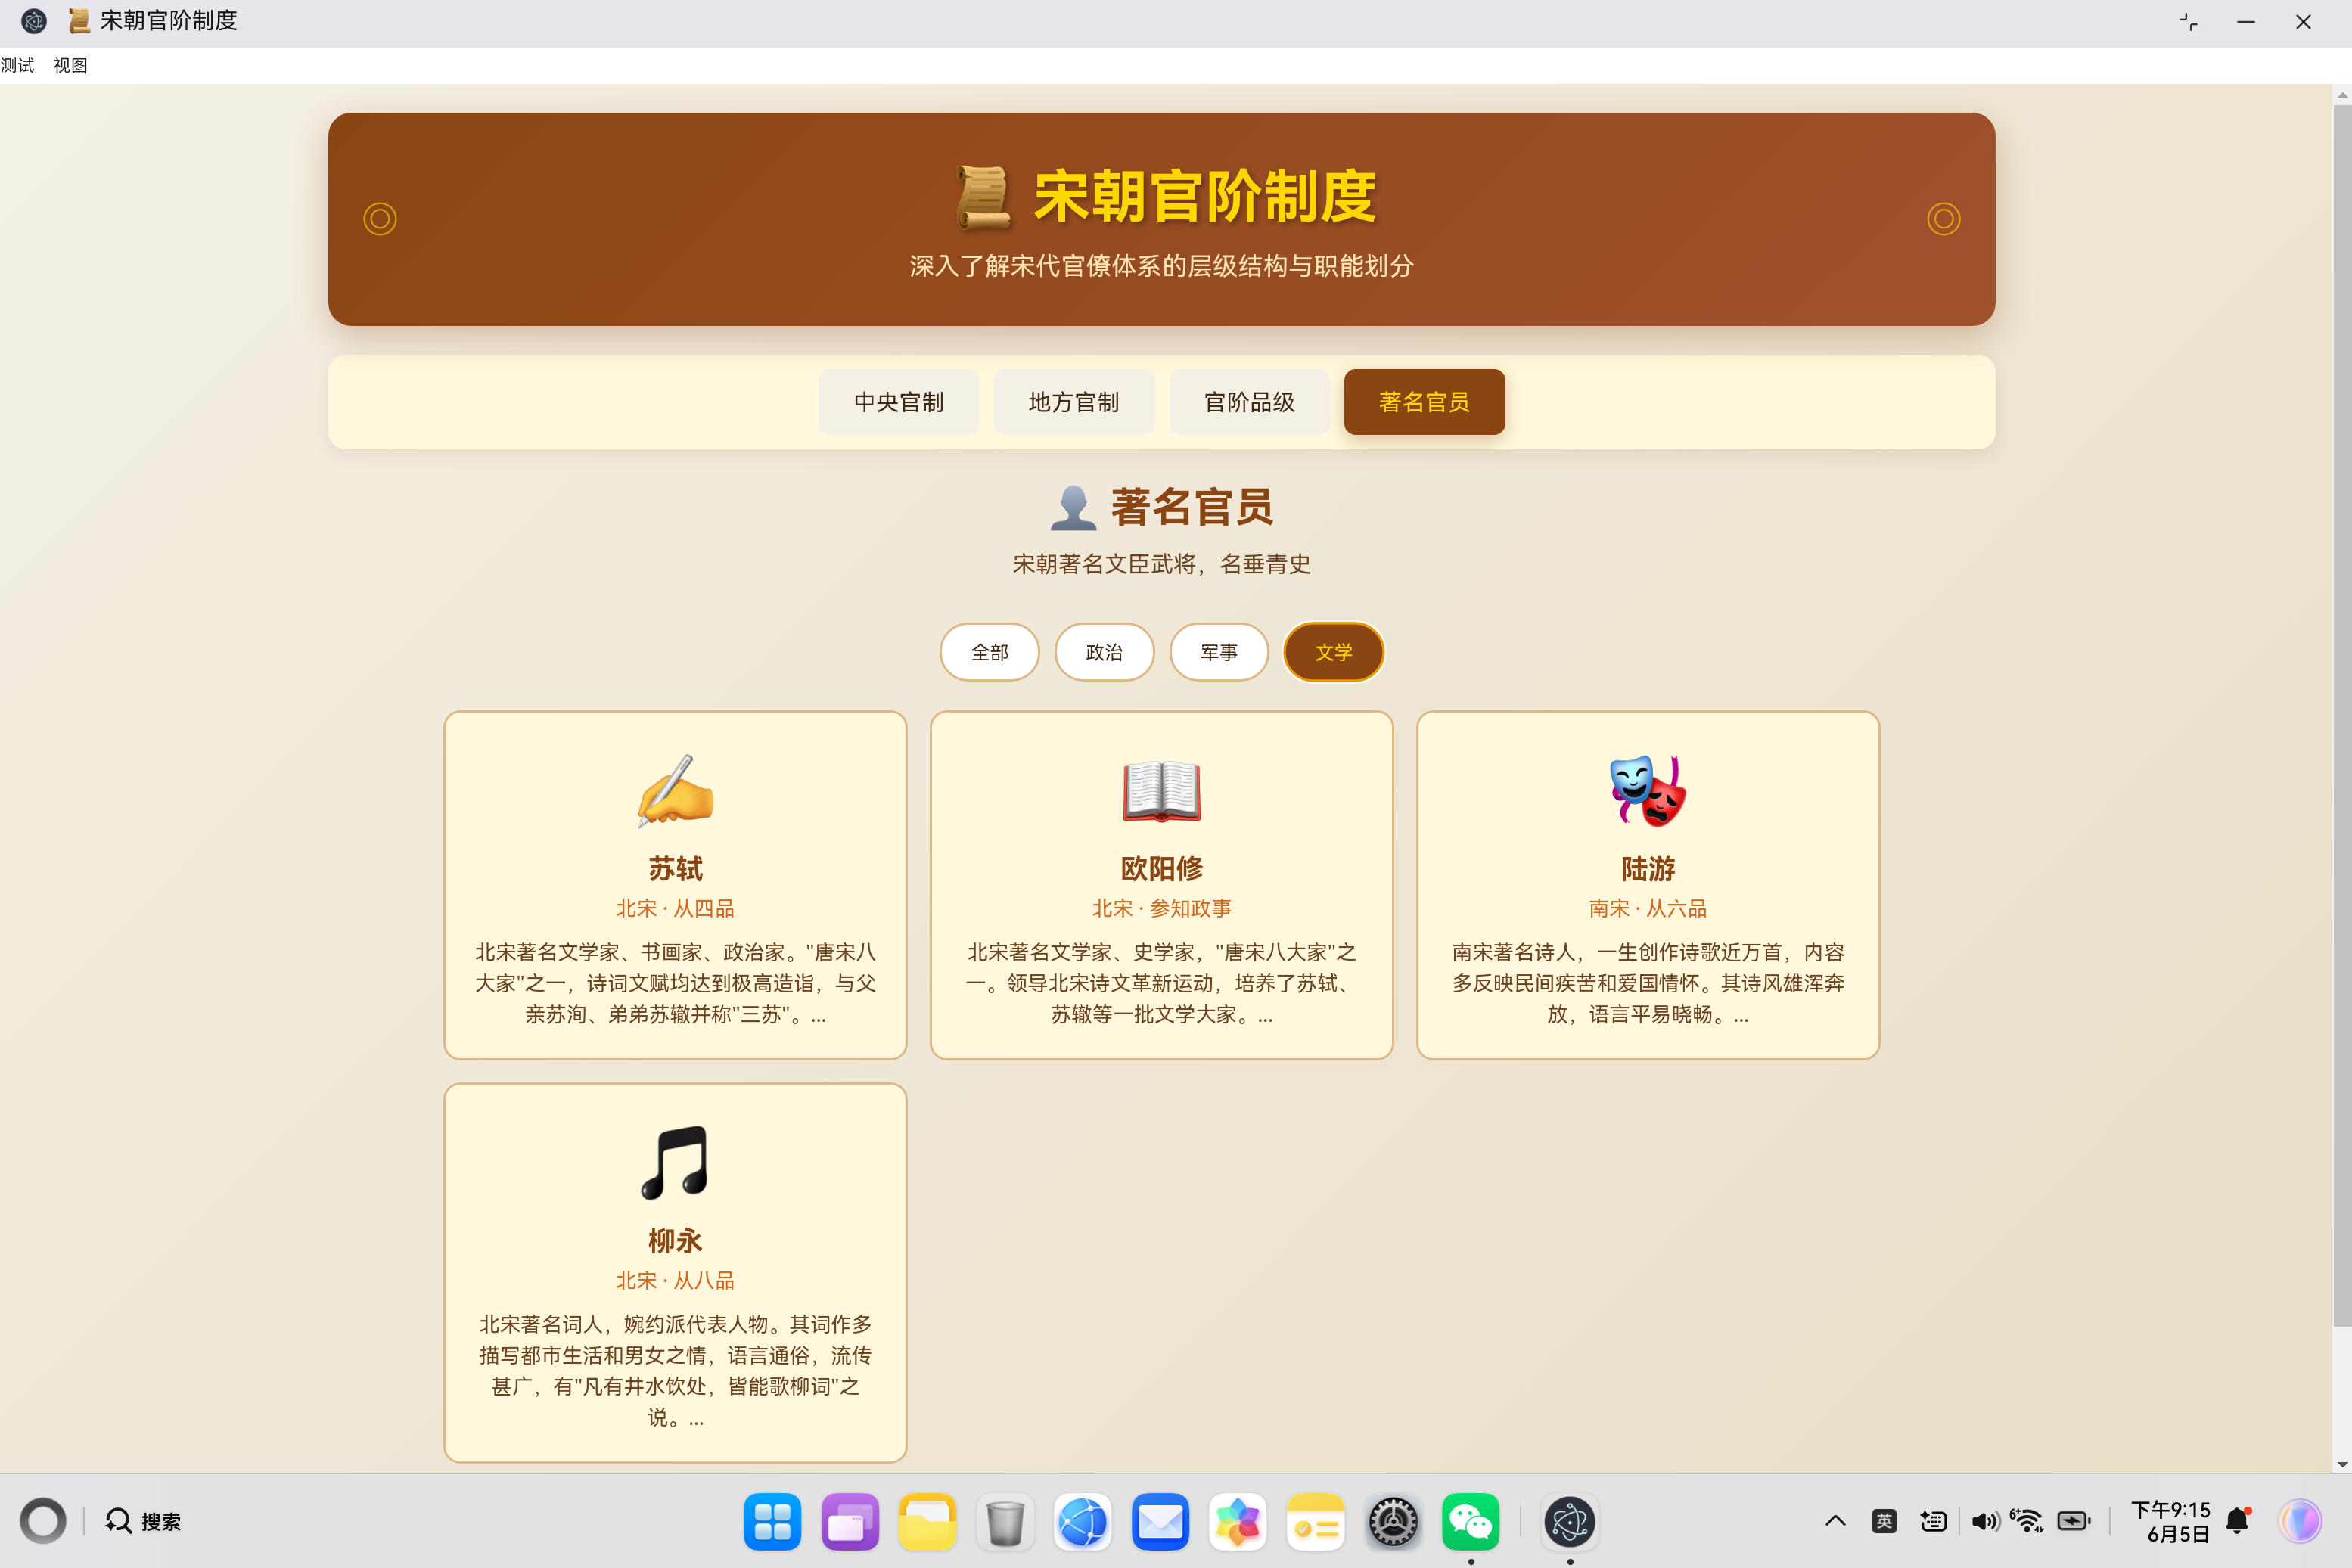Click the music notes icon on 柳永 card
The image size is (2352, 1568).
[675, 1162]
